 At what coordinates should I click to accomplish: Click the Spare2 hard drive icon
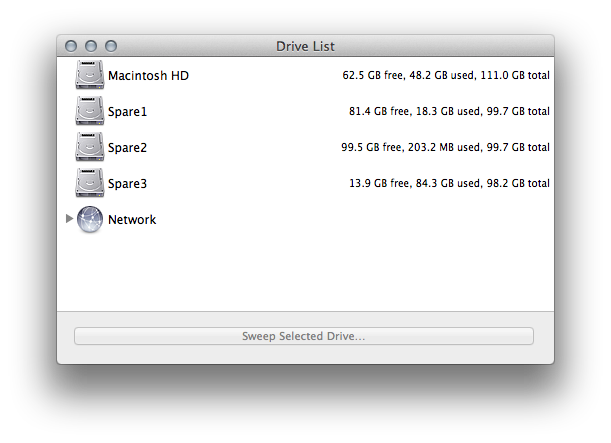coord(89,148)
